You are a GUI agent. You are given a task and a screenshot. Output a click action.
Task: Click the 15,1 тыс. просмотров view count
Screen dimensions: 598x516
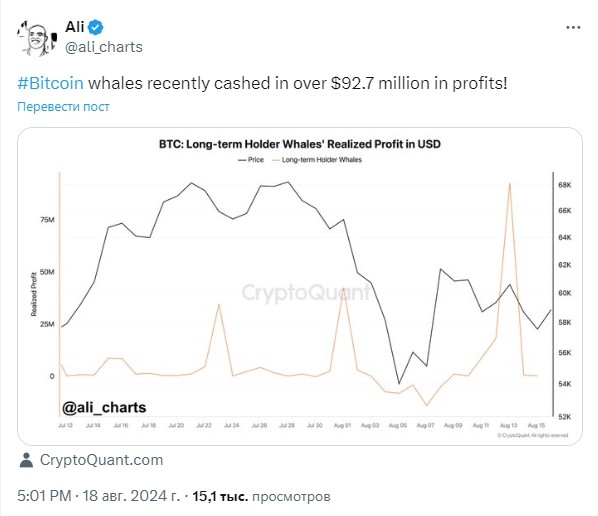(261, 496)
